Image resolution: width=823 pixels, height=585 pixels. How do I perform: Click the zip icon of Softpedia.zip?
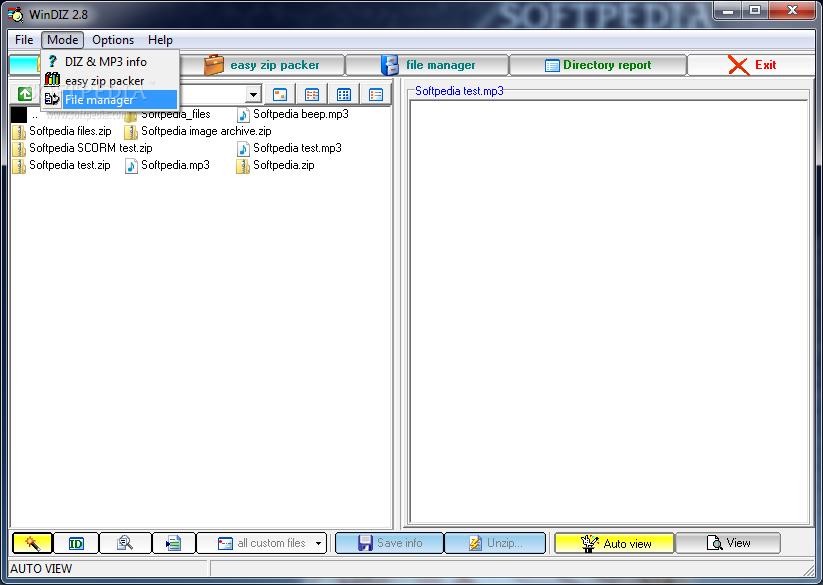[x=242, y=166]
